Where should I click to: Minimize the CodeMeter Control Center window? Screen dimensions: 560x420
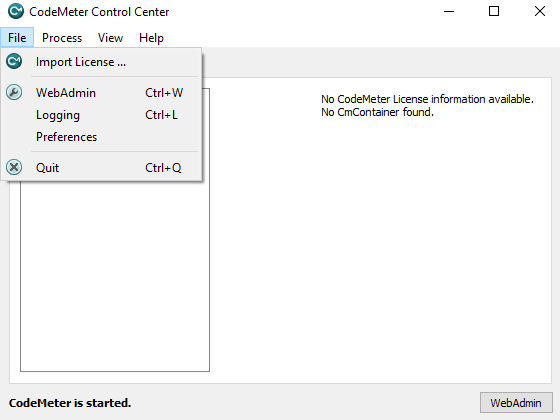[x=449, y=11]
